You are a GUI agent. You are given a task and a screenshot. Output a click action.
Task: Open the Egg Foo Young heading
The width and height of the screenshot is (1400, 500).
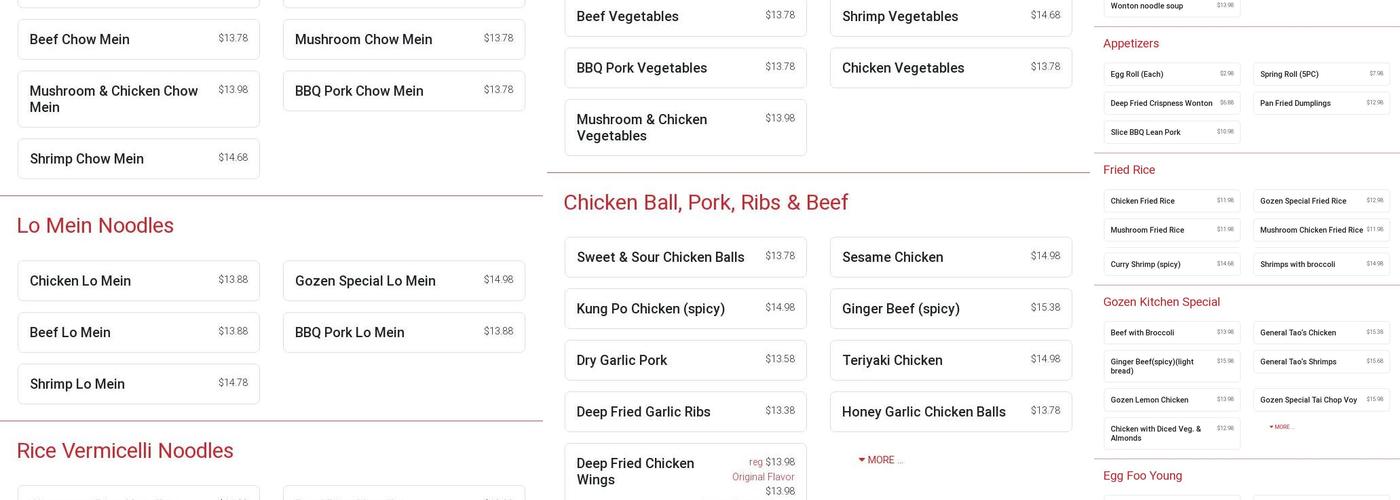click(1142, 476)
